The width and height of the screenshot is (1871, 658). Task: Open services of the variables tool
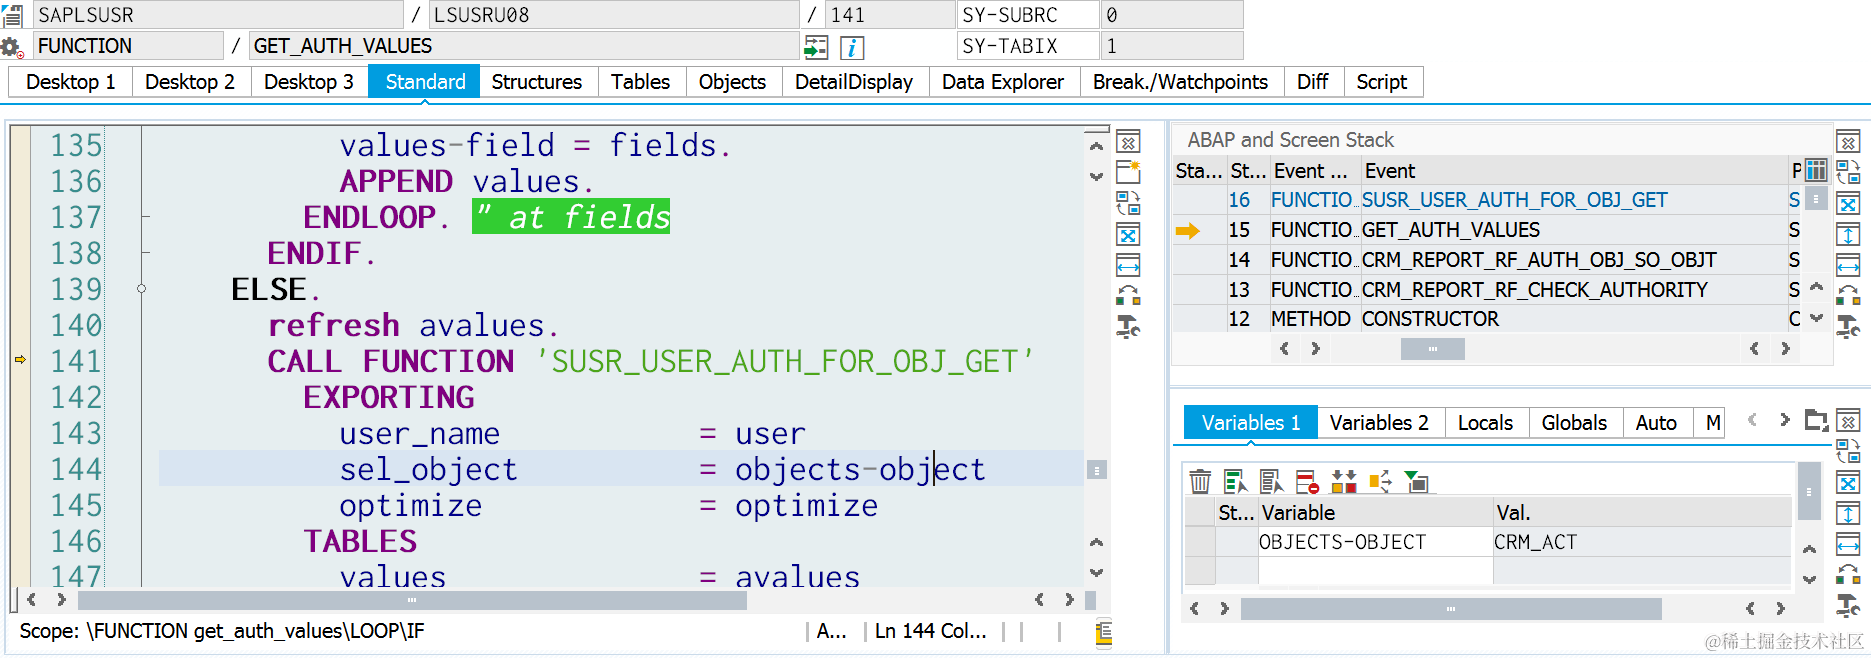coord(1848,605)
